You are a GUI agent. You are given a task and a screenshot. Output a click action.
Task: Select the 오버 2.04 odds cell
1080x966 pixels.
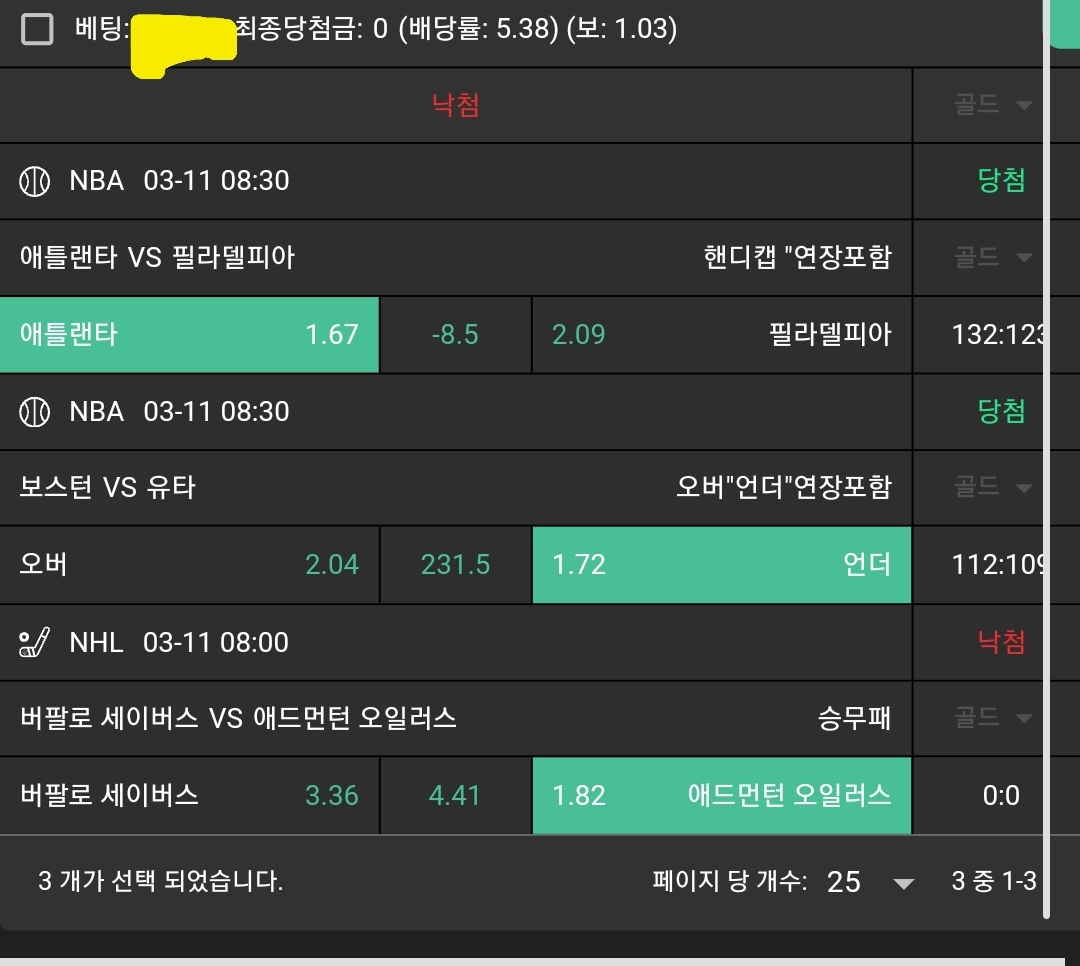(189, 566)
